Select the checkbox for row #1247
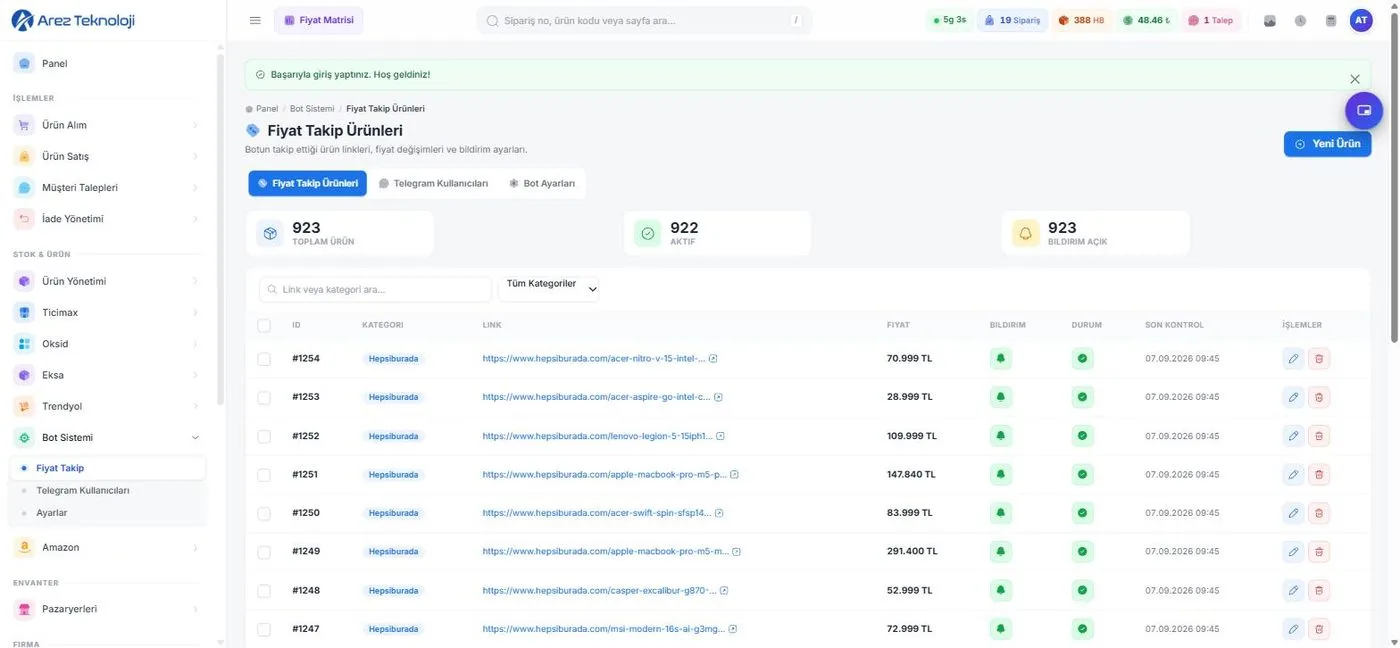The height and width of the screenshot is (648, 1400). point(264,629)
